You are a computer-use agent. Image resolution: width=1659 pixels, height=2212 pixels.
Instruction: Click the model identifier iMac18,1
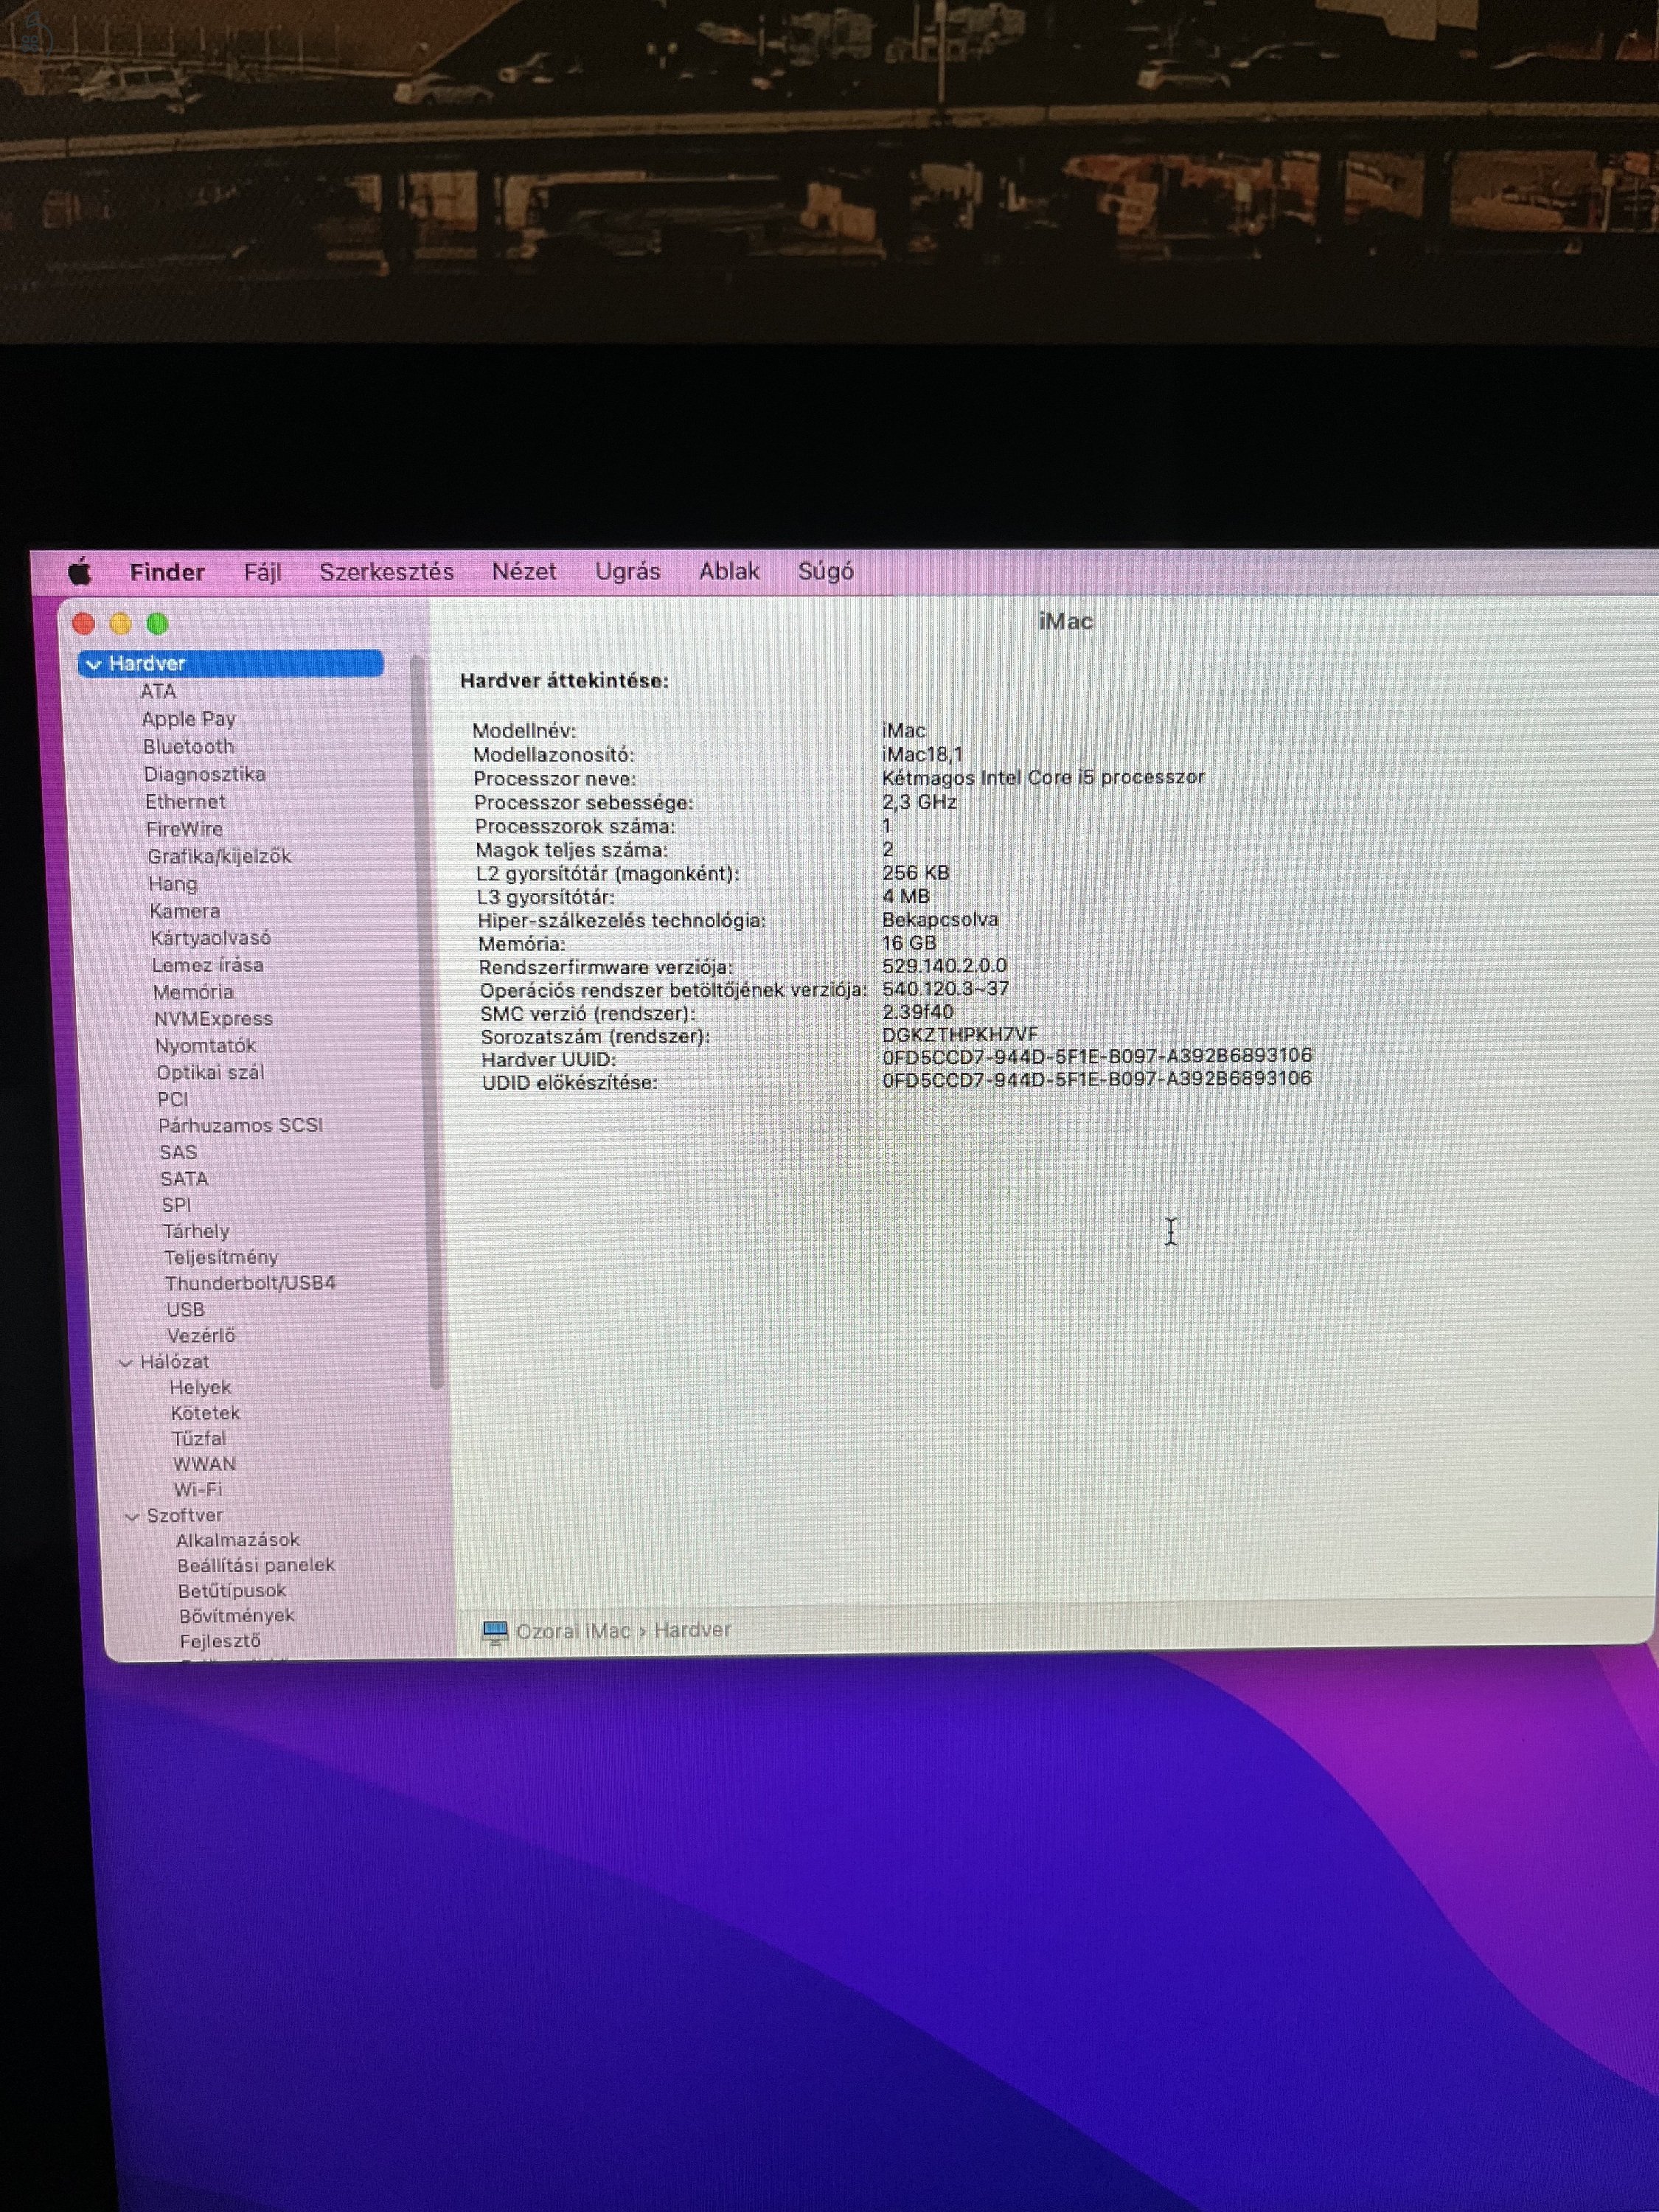pyautogui.click(x=922, y=754)
